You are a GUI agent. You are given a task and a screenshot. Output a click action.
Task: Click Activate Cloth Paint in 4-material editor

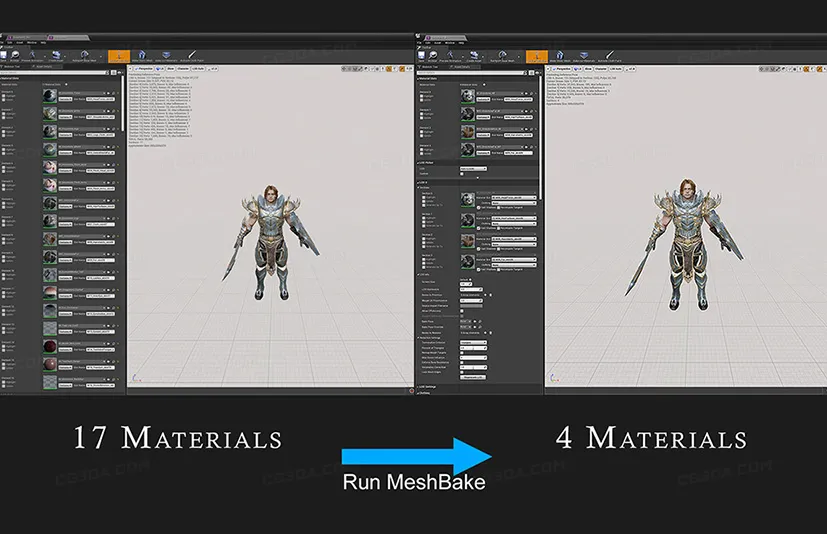pos(610,55)
